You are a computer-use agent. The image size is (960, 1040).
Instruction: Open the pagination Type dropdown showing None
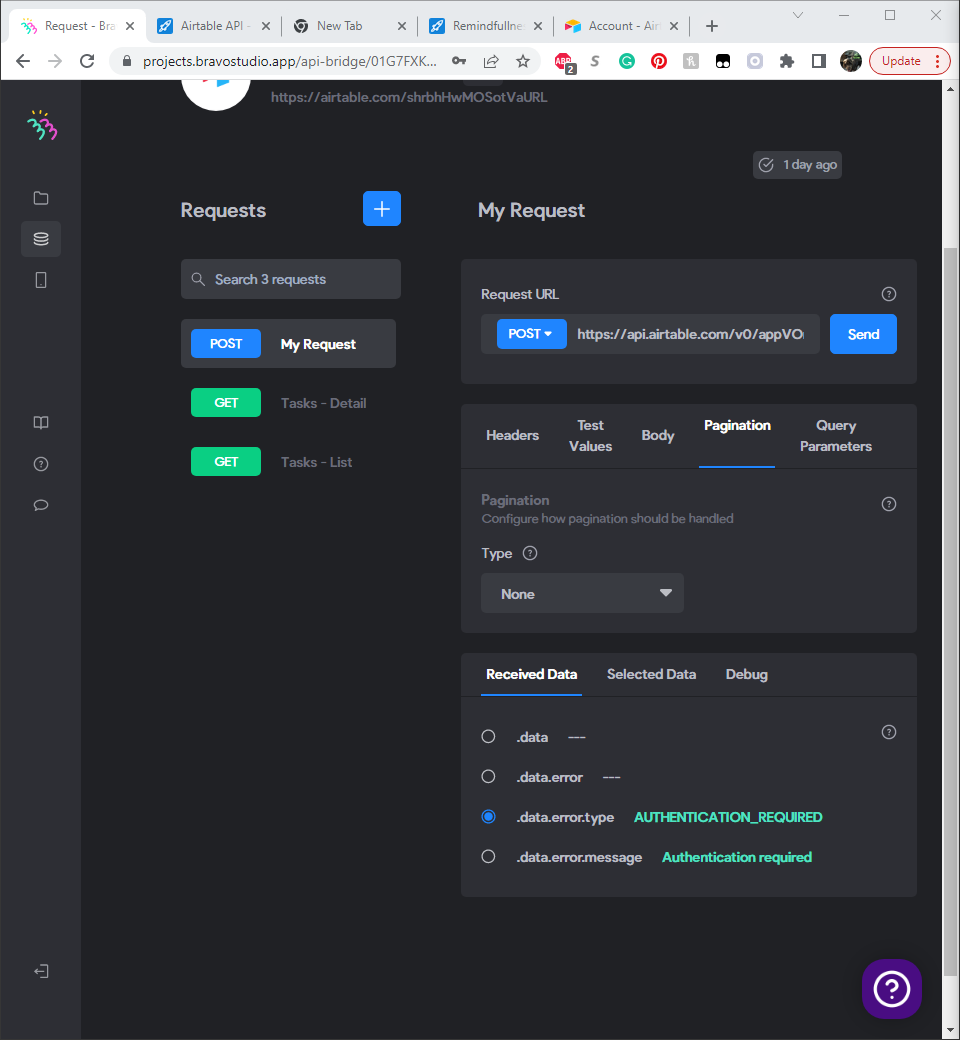582,593
